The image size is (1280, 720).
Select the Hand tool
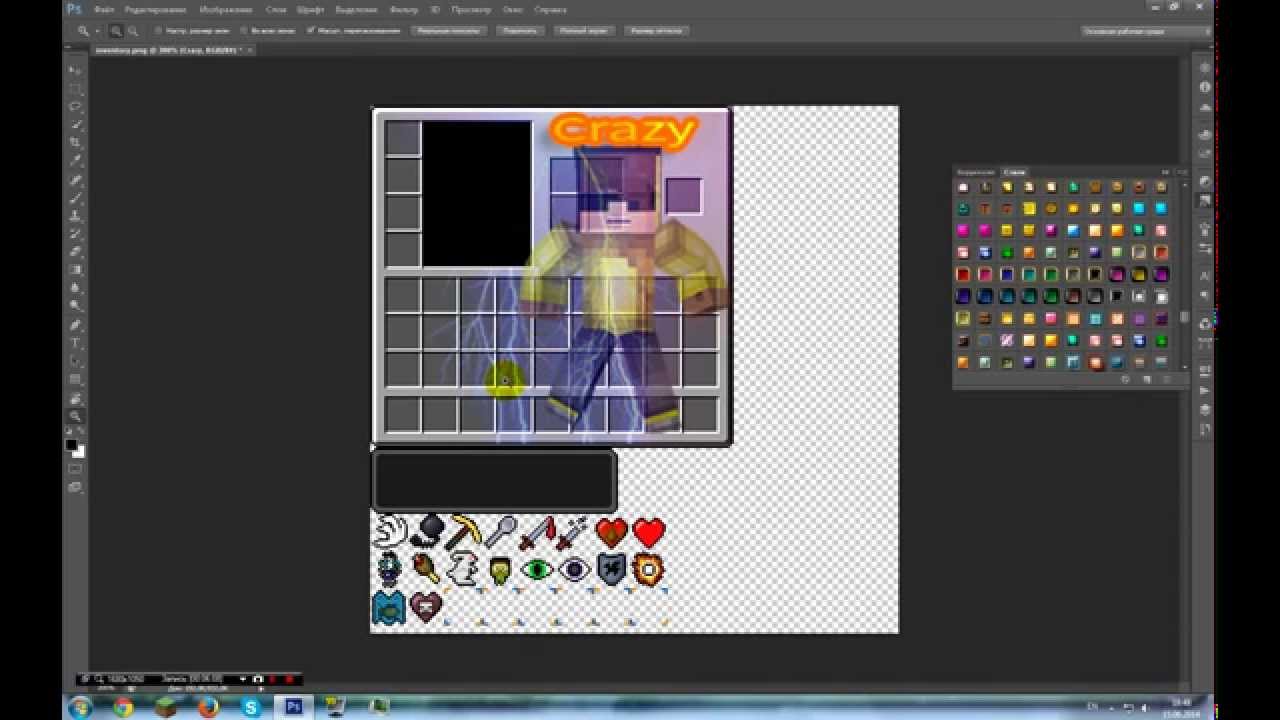coord(75,399)
